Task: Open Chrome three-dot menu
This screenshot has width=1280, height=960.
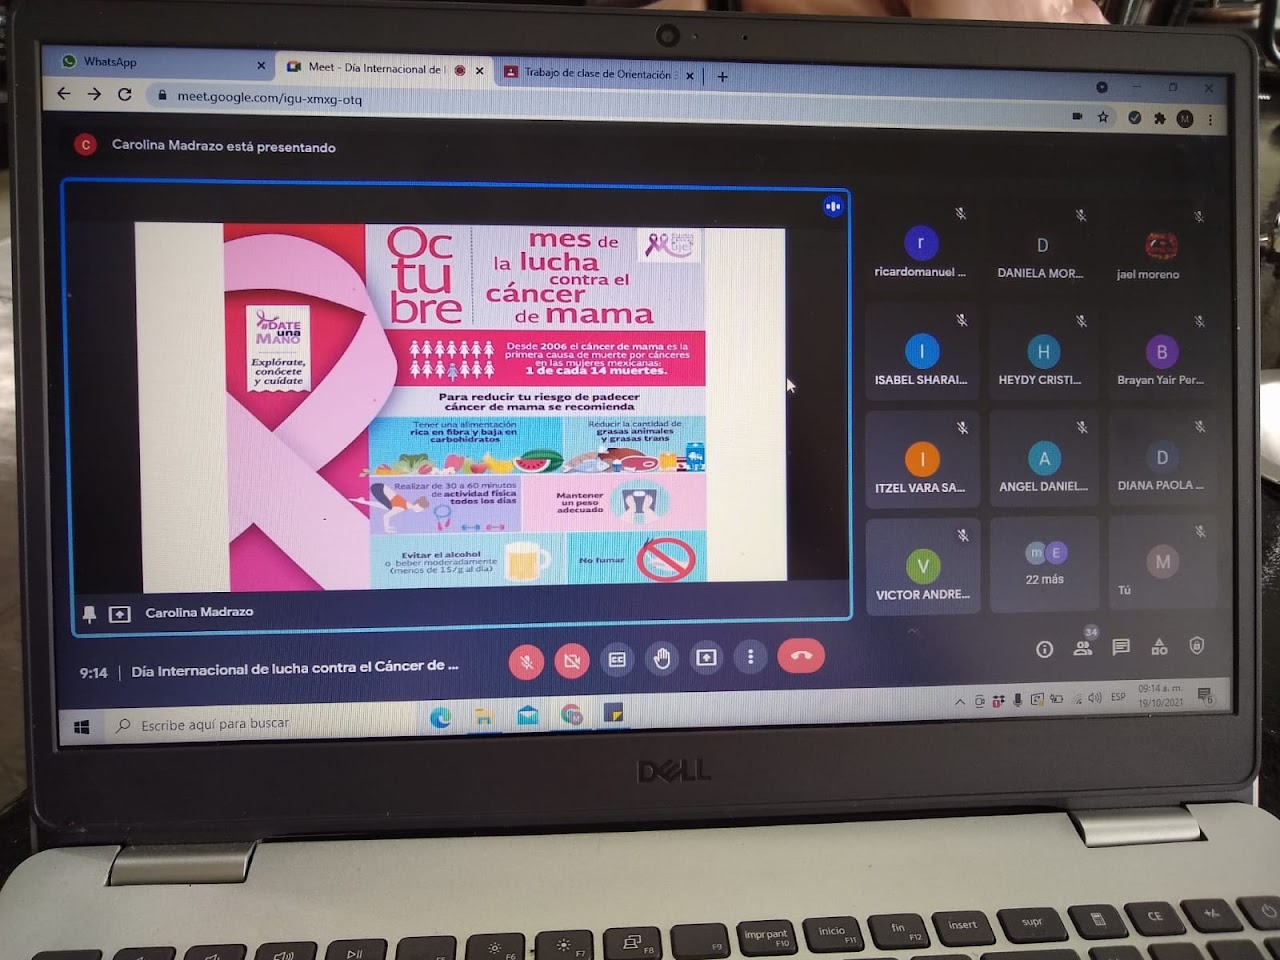Action: click(x=1209, y=120)
